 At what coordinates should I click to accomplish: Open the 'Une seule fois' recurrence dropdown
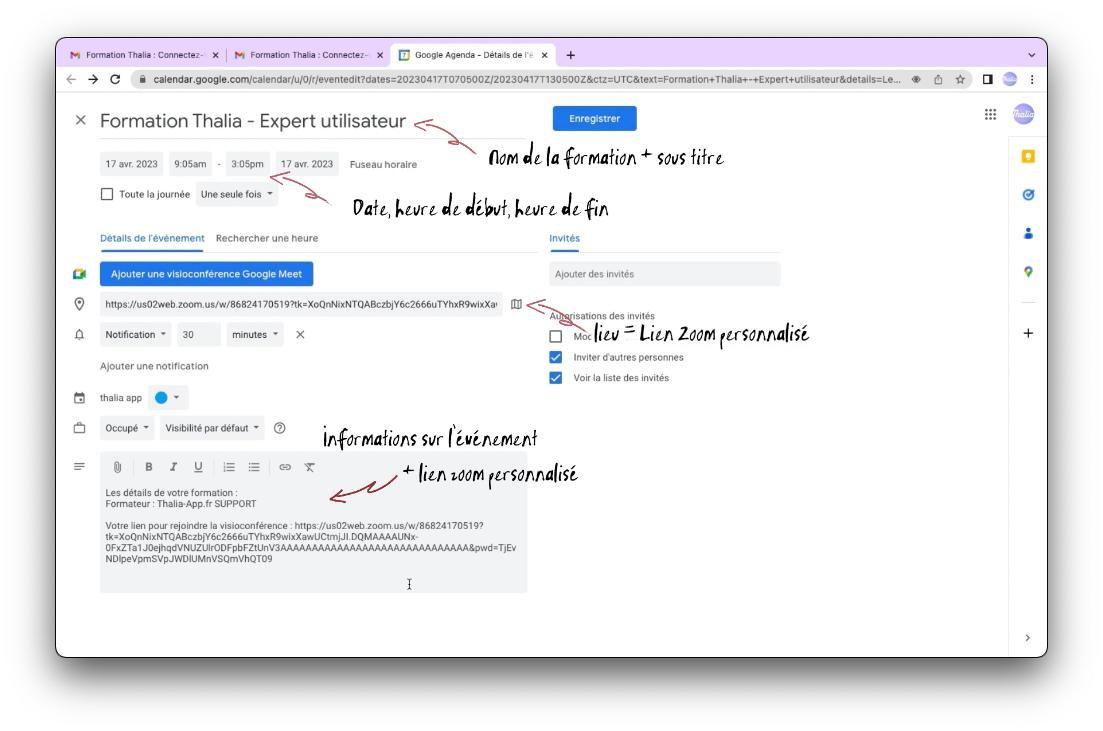tap(237, 194)
